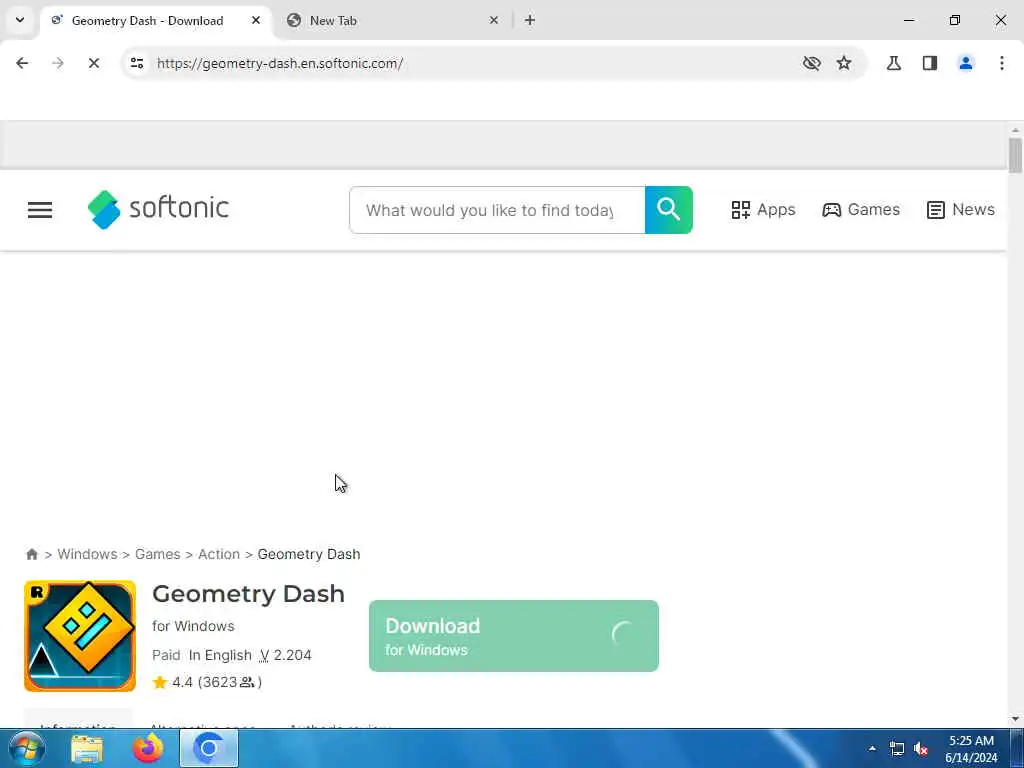Click the network tray icon
Image resolution: width=1024 pixels, height=768 pixels.
pos(897,748)
